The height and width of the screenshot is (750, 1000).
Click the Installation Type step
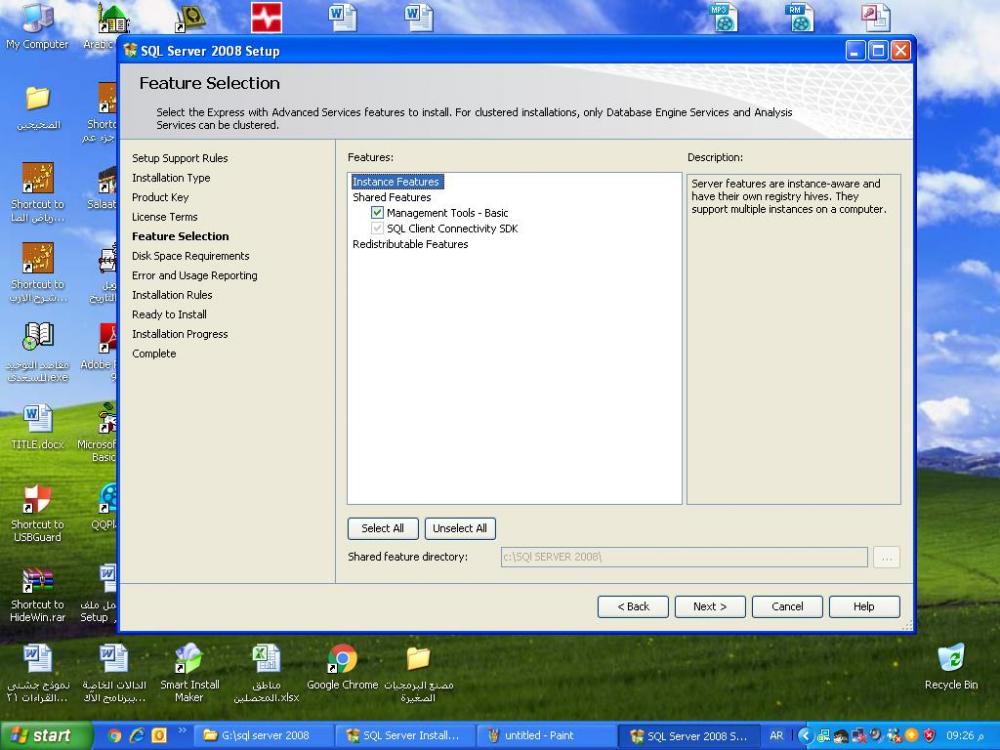pos(171,178)
